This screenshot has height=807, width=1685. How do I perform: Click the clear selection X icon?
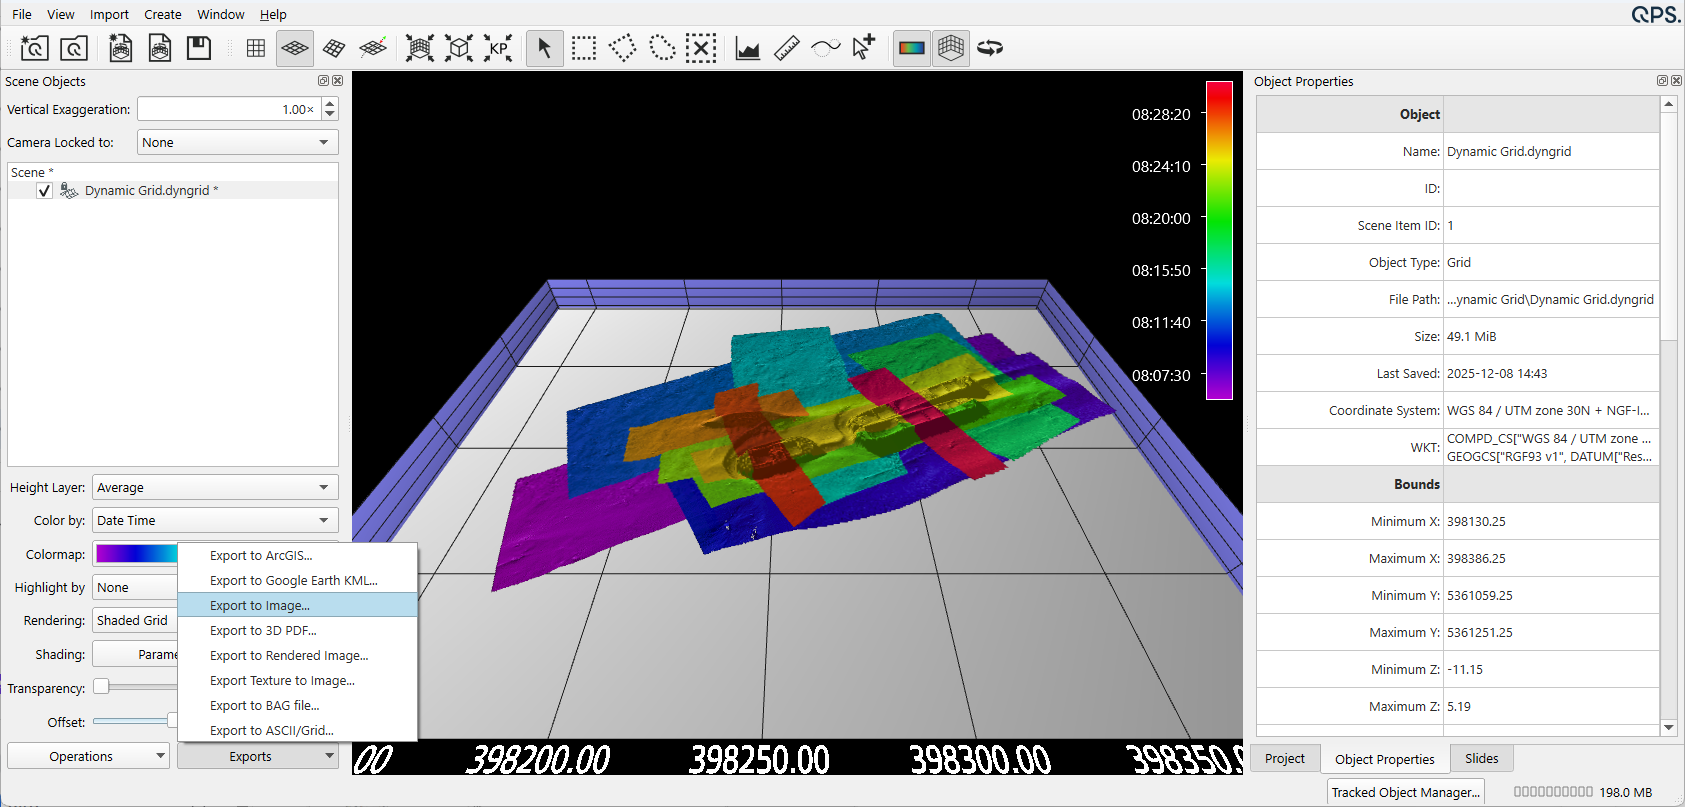701,48
